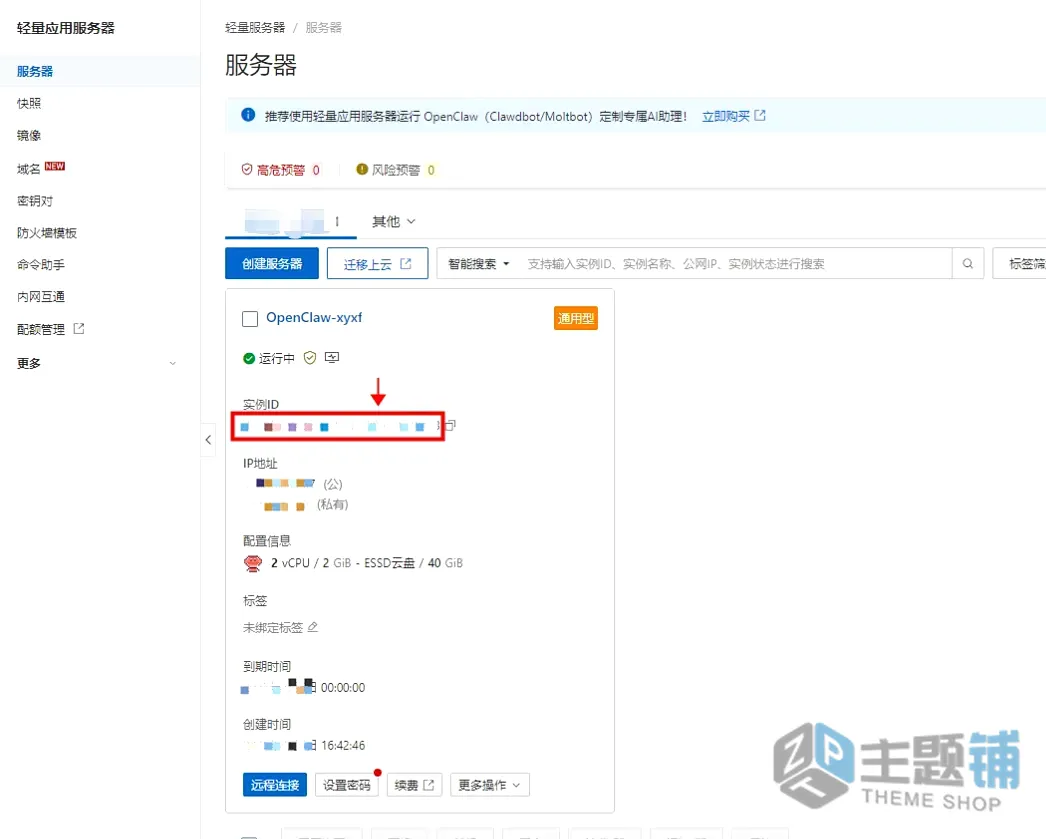Viewport: 1046px width, 839px height.
Task: Click the 迁移上云 button
Action: [378, 263]
